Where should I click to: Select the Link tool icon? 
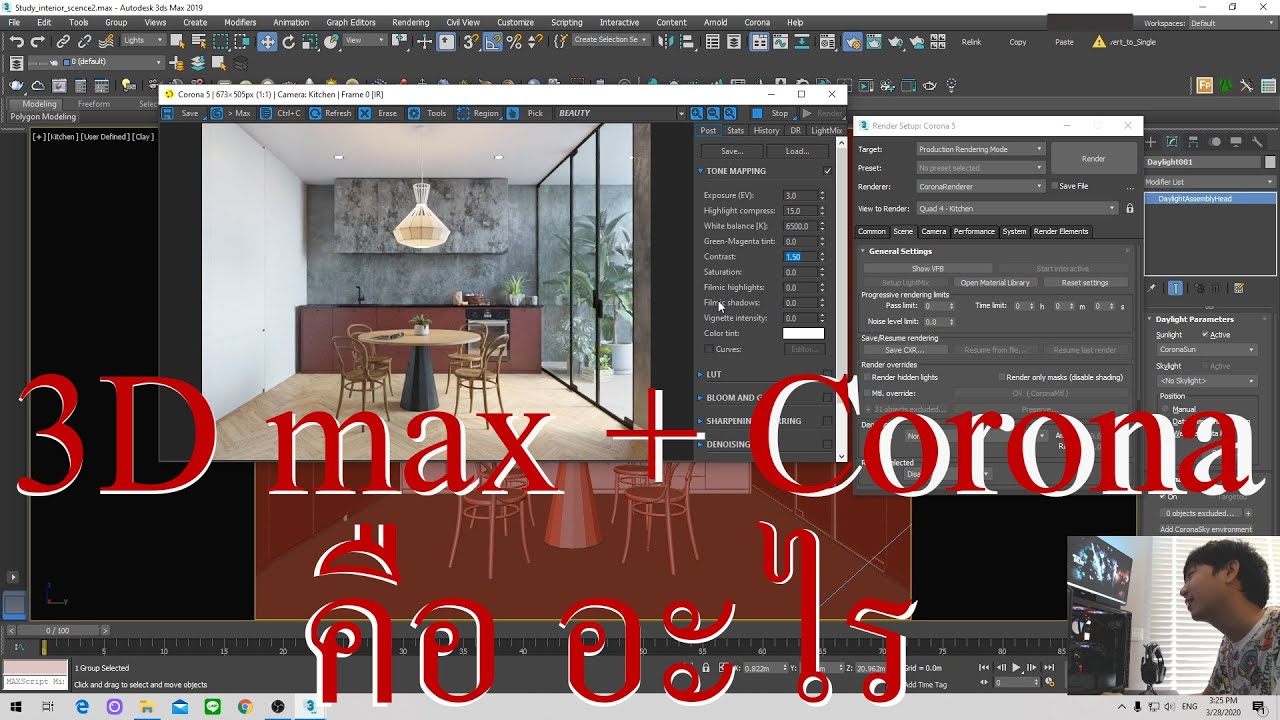click(63, 41)
